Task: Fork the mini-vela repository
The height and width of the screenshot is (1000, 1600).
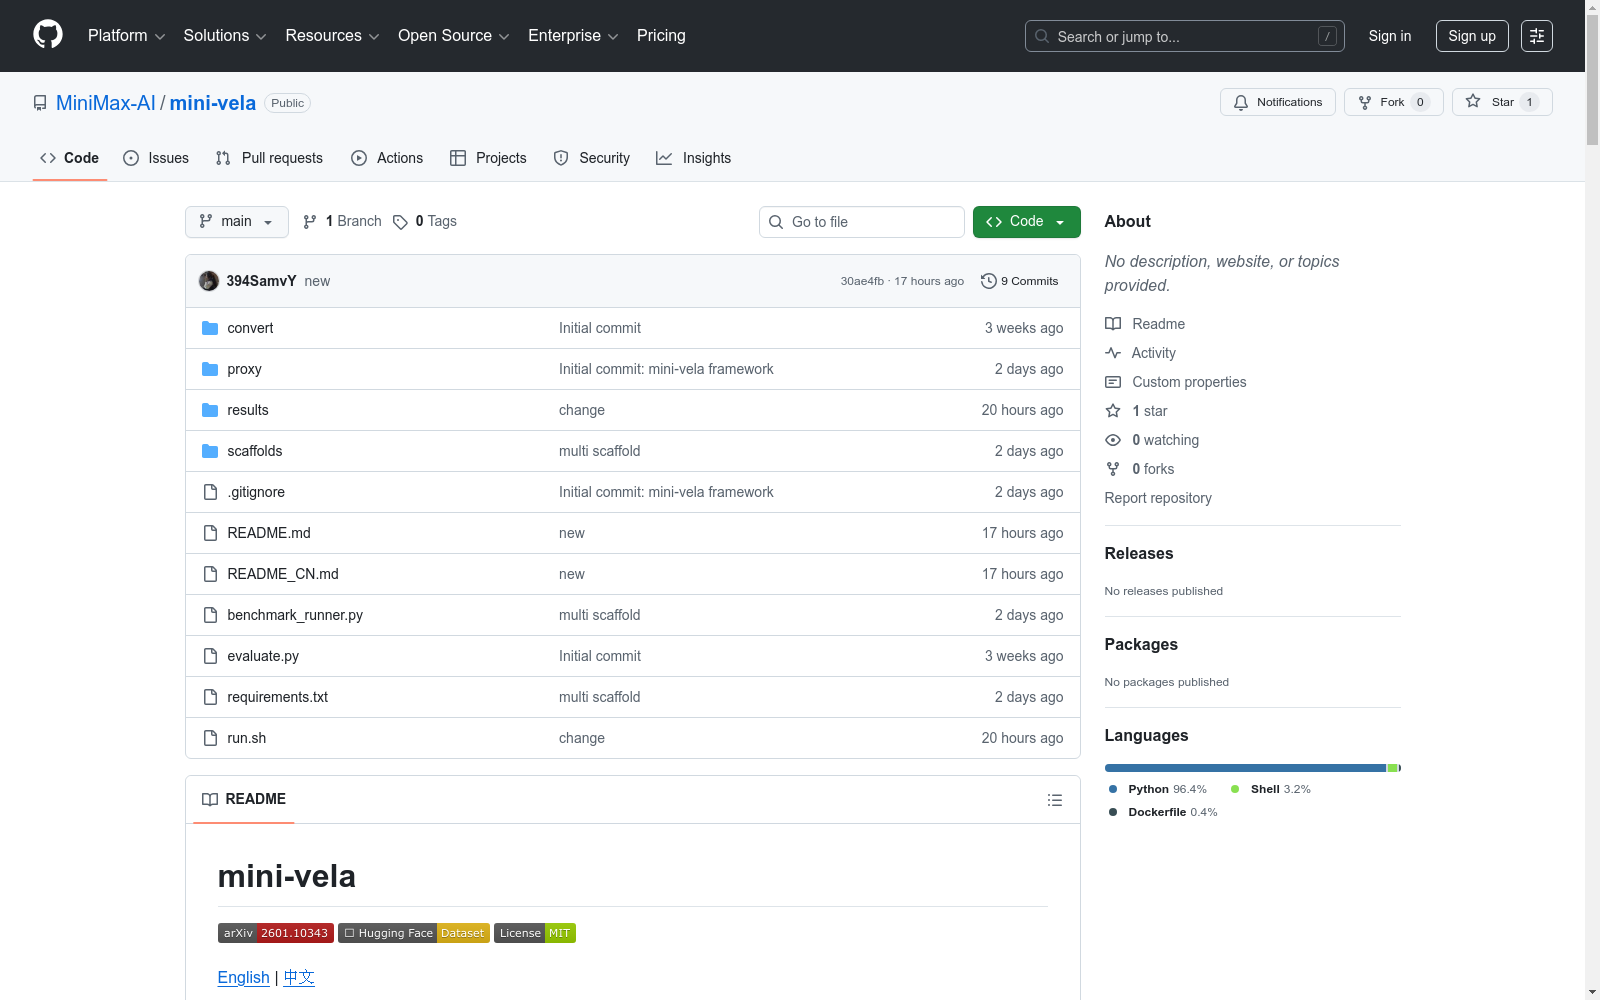Action: [x=1394, y=102]
